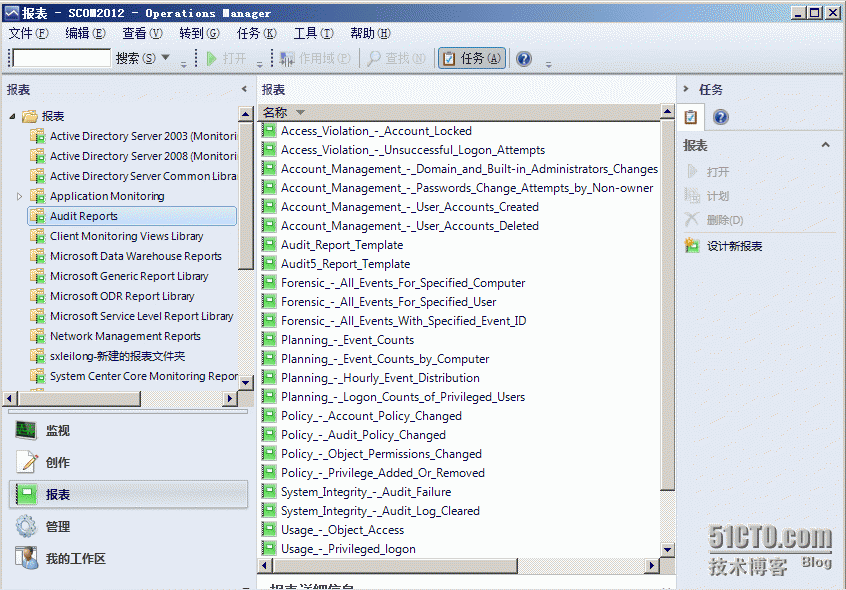Collapse the root 报表 tree node

[12, 116]
